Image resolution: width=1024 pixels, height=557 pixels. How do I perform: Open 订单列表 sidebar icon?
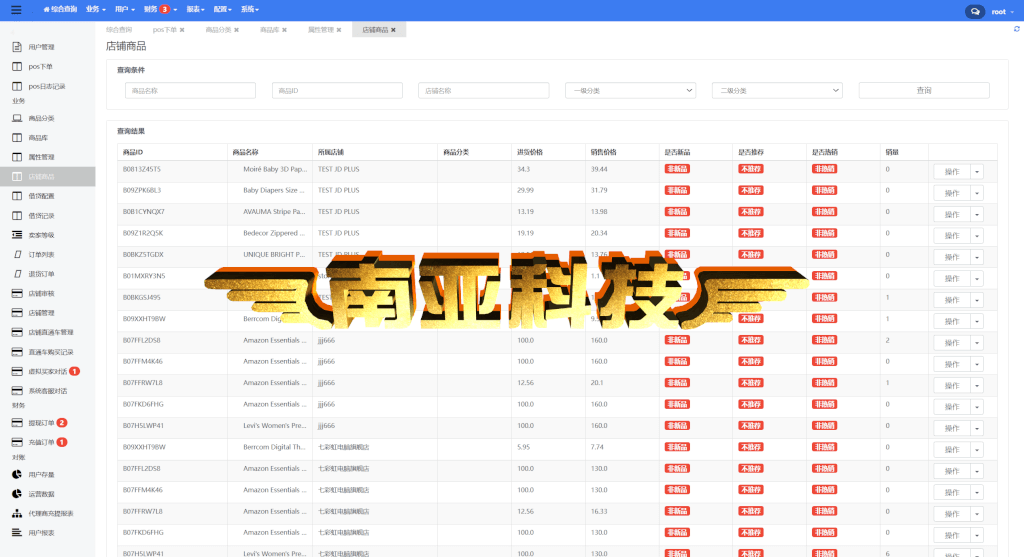point(18,255)
